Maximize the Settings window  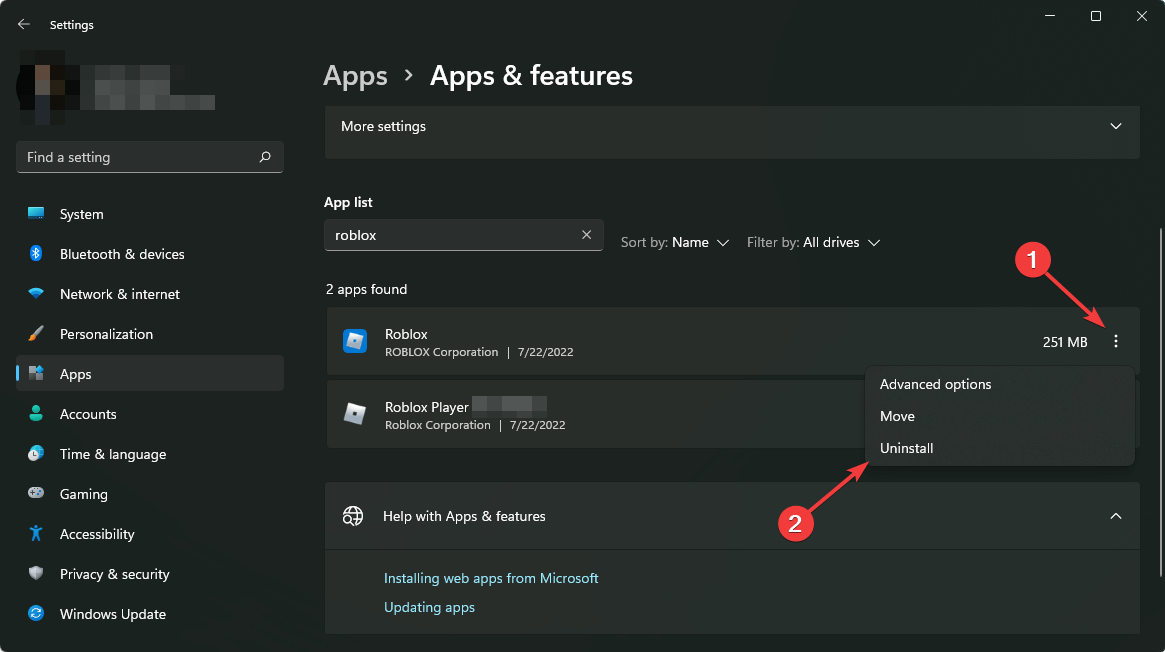click(1095, 16)
